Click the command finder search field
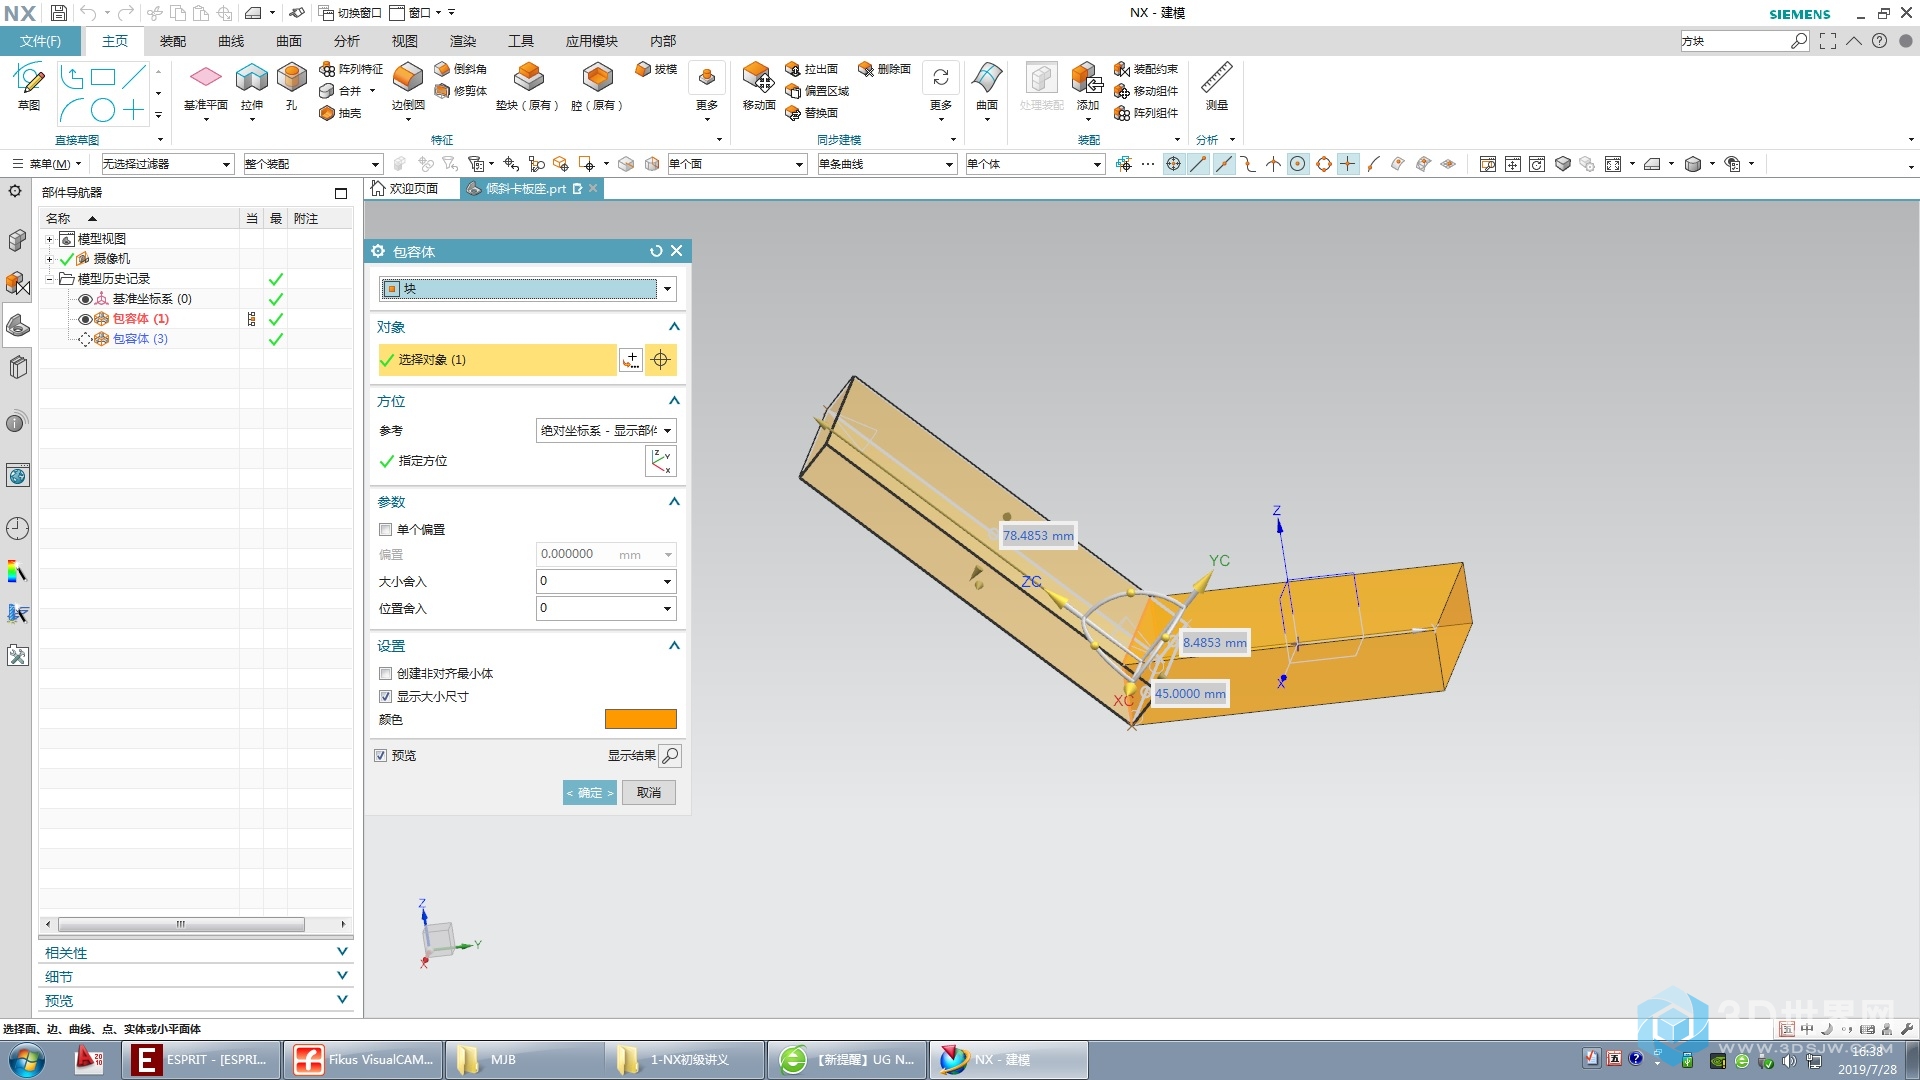Image resolution: width=1920 pixels, height=1080 pixels. pos(1735,41)
